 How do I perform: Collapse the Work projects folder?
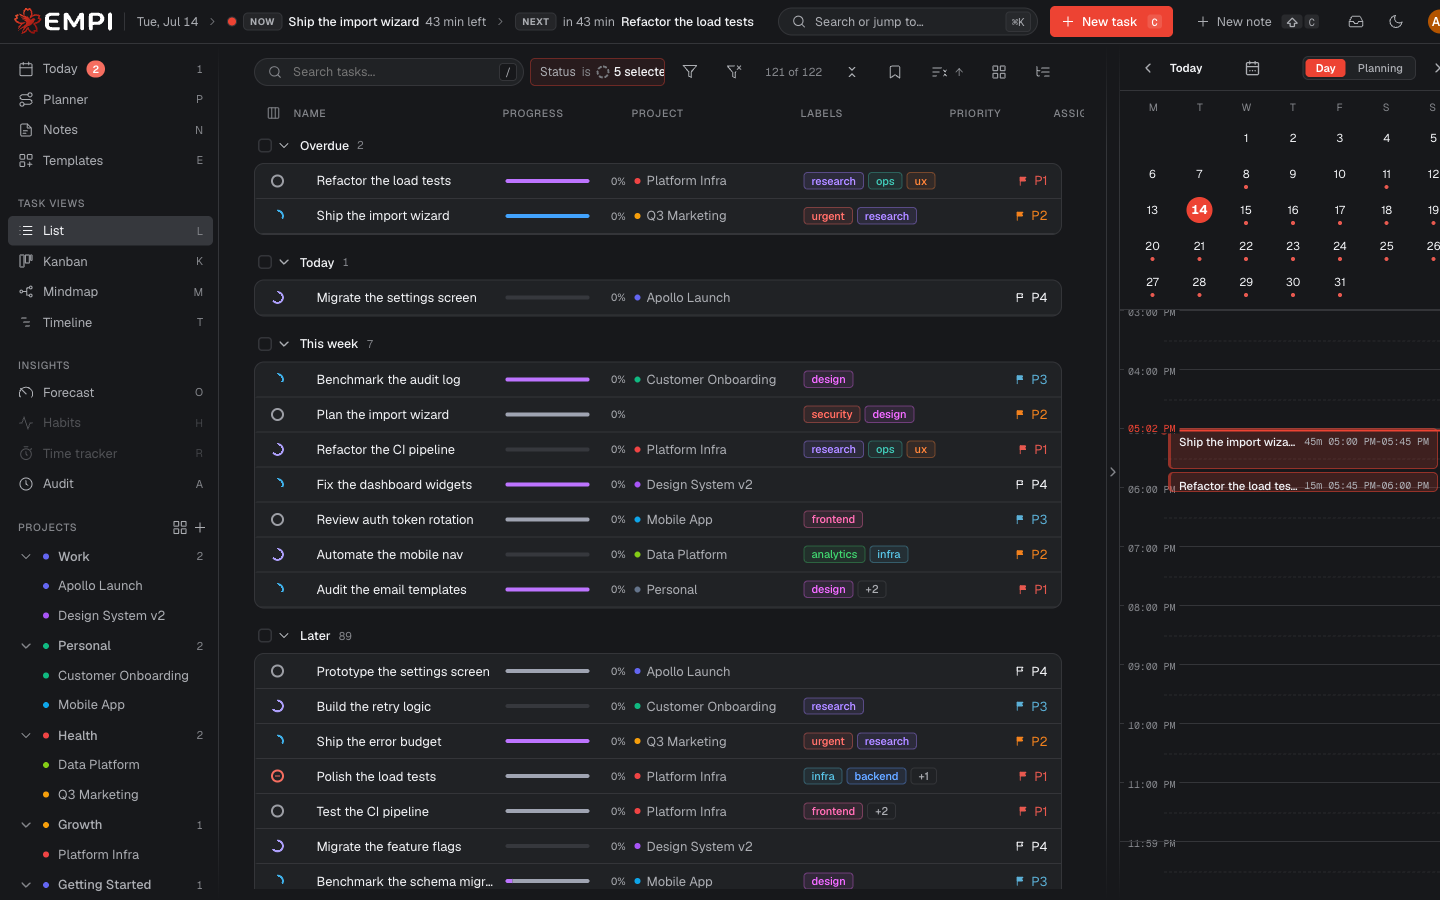pyautogui.click(x=26, y=557)
